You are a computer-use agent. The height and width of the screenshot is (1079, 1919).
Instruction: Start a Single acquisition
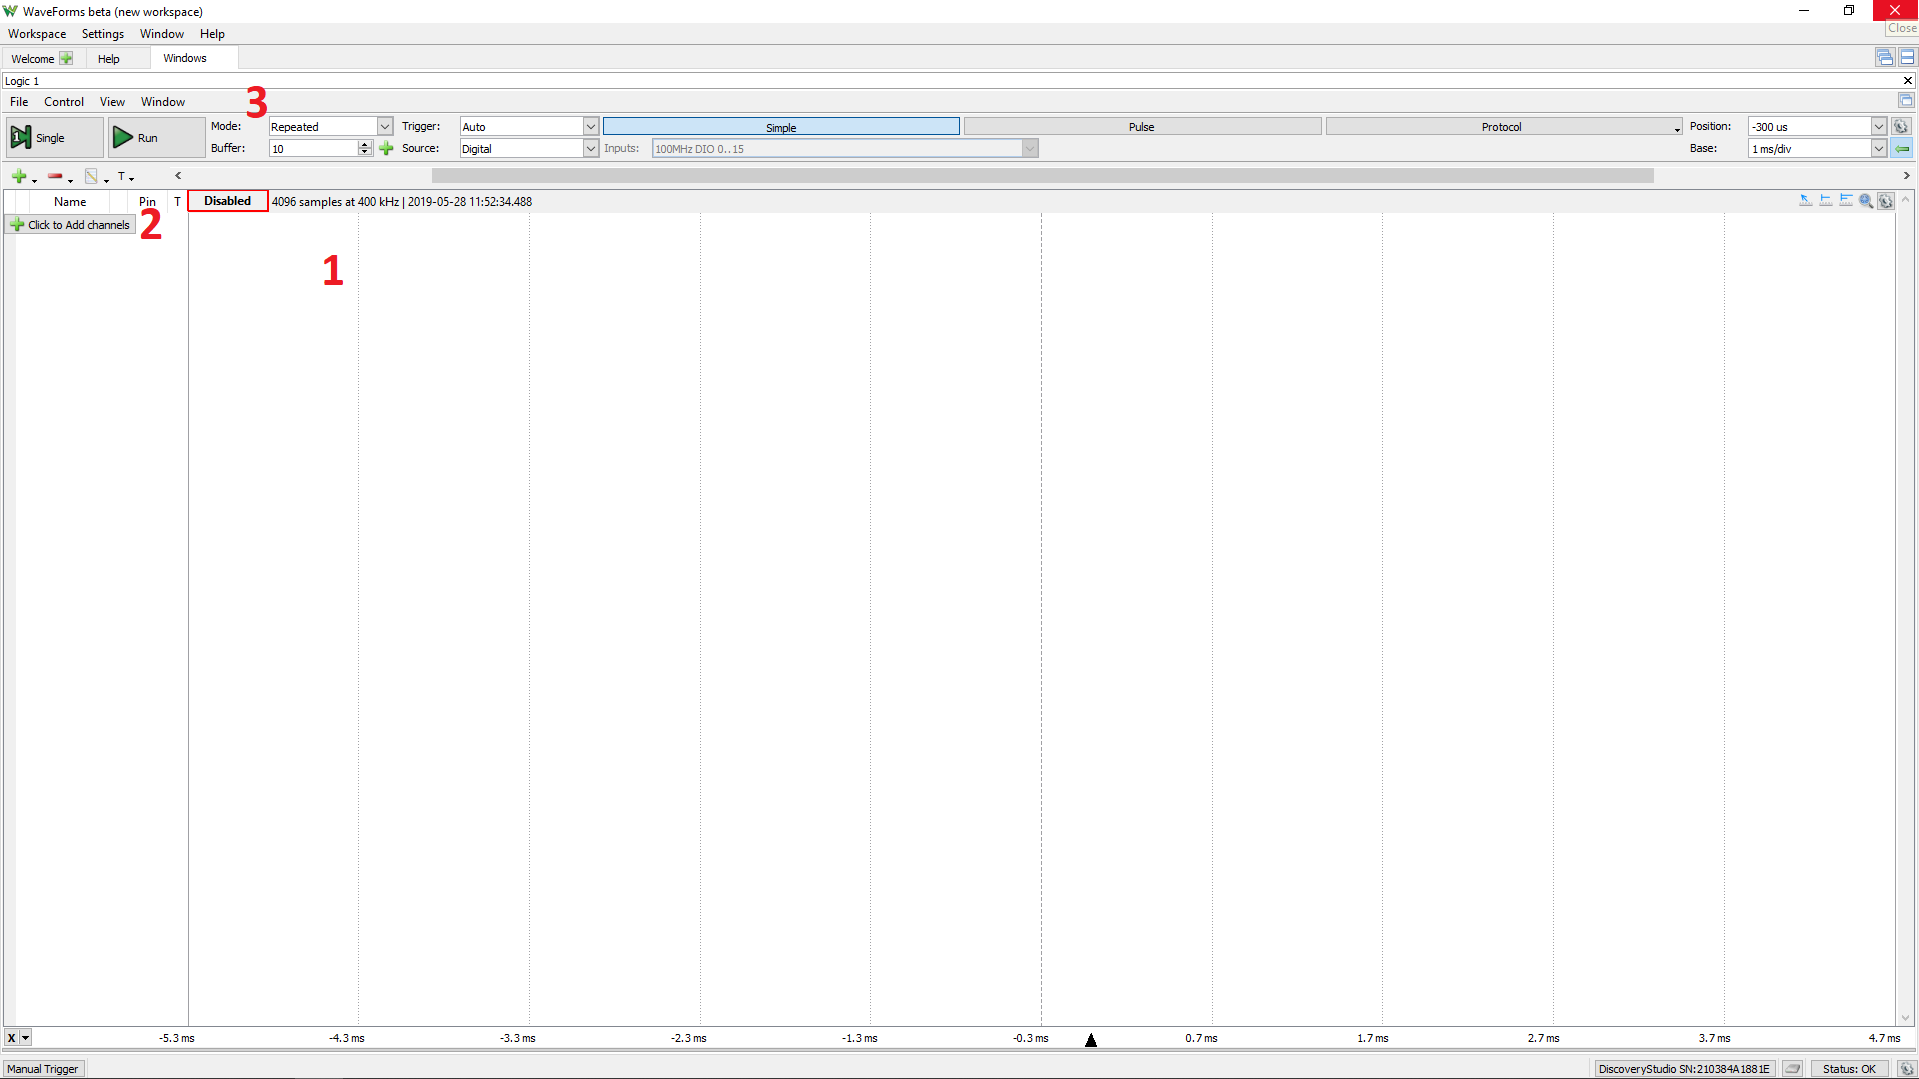pyautogui.click(x=54, y=137)
